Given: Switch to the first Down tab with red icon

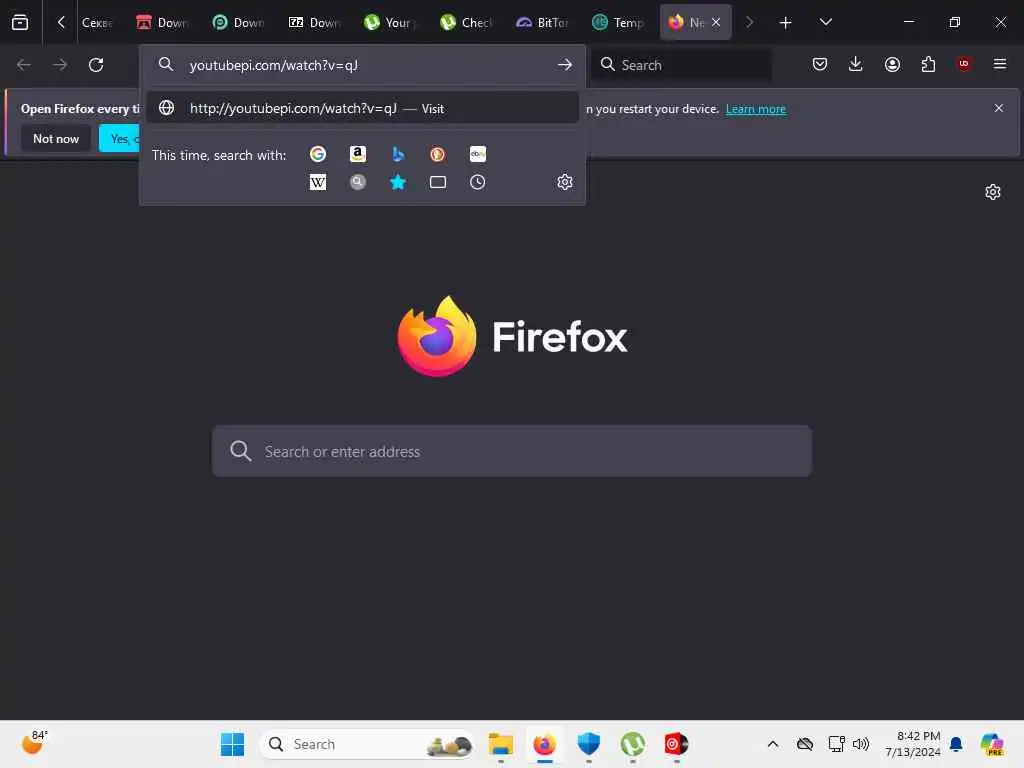Looking at the screenshot, I should point(162,22).
